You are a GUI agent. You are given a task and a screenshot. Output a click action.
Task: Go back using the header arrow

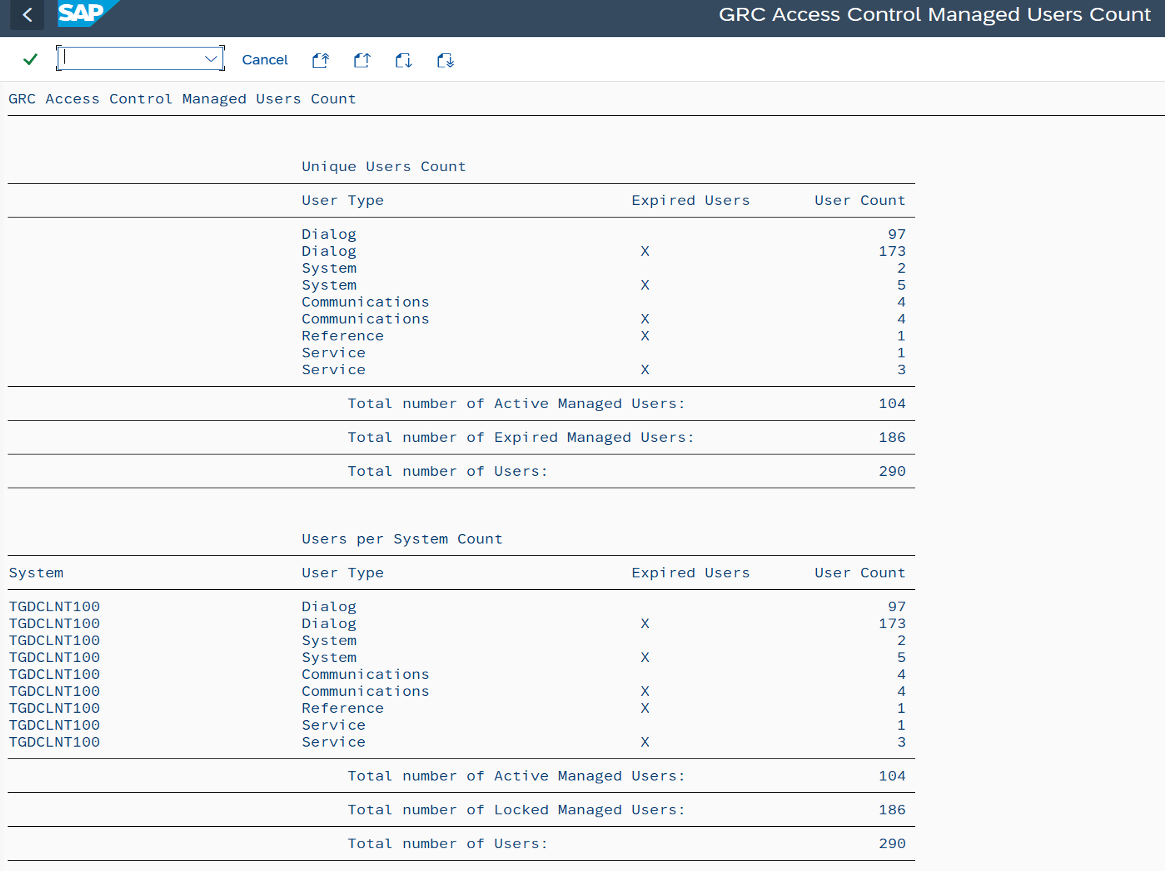tap(27, 14)
